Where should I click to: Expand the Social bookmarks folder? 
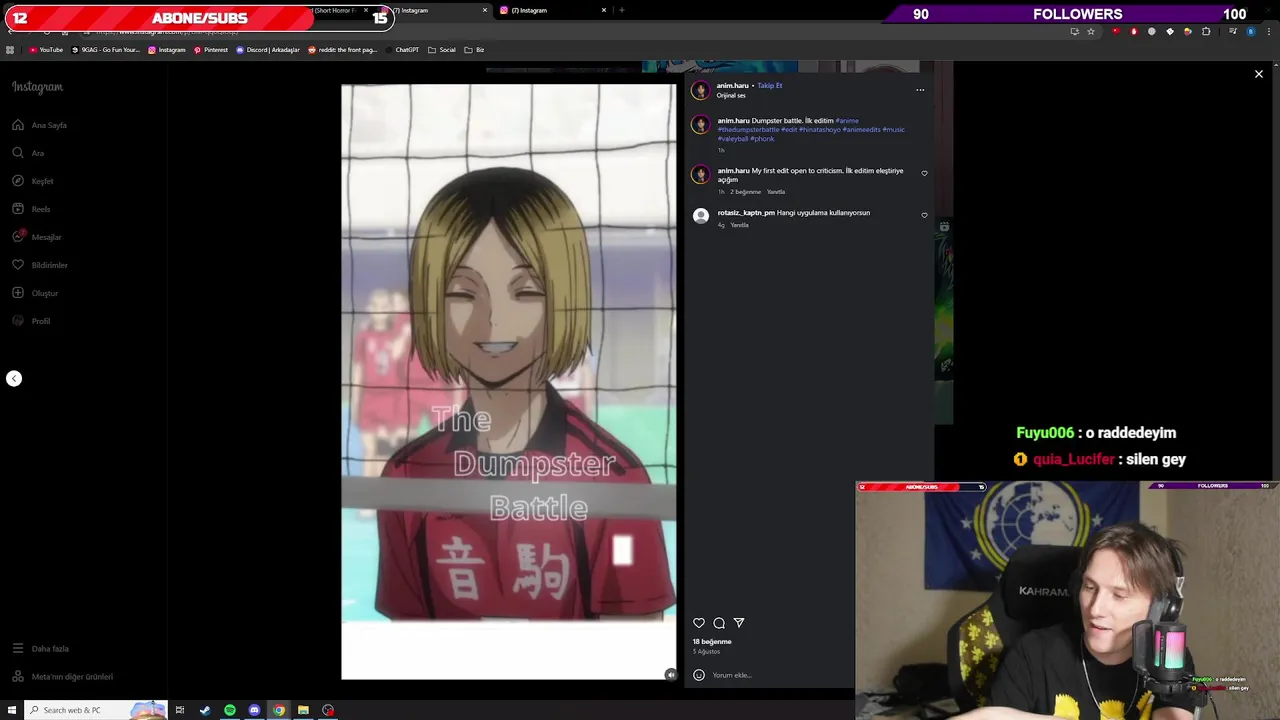pyautogui.click(x=442, y=50)
